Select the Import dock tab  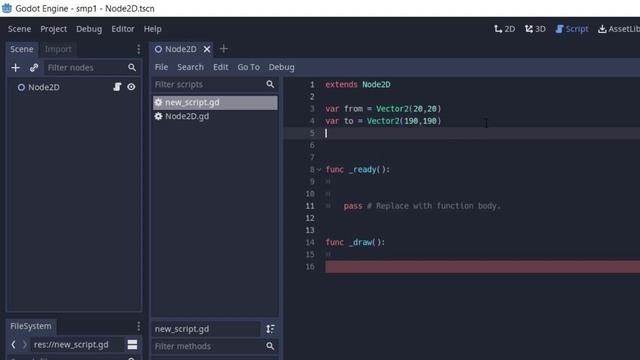tap(58, 49)
